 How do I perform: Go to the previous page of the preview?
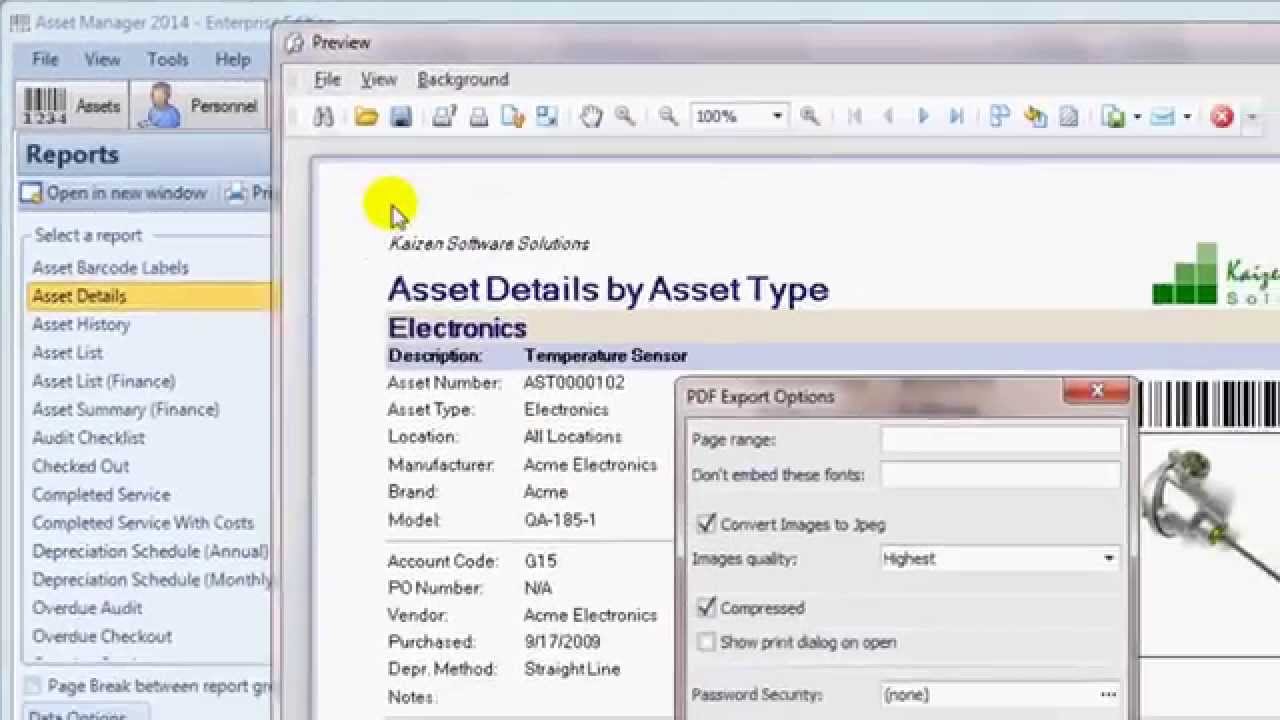[888, 117]
